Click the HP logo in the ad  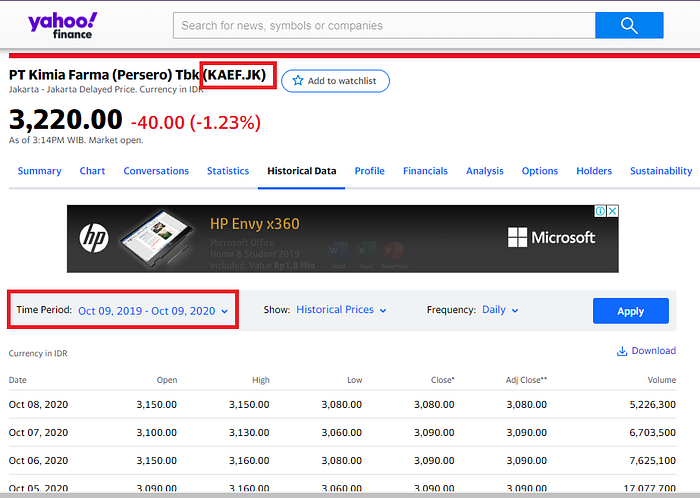94,237
